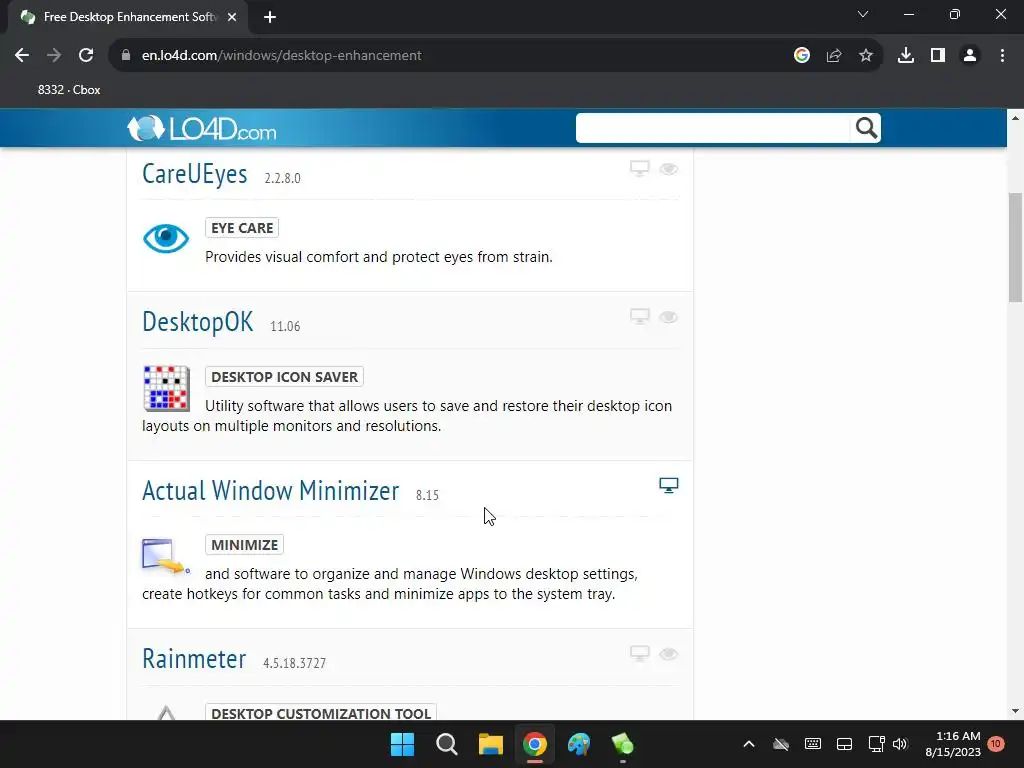Share this page via share icon
This screenshot has height=768, width=1024.
(x=833, y=56)
